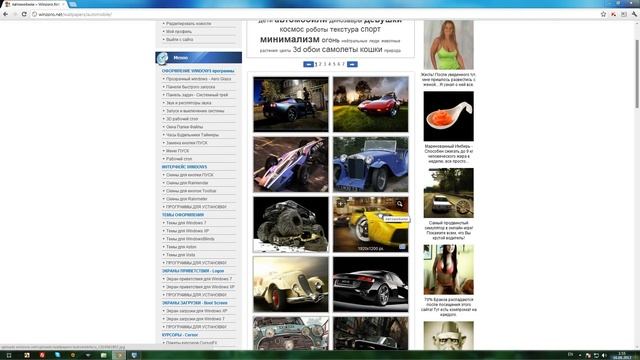This screenshot has width=640, height=360.
Task: Click the red application icon on the taskbar
Action: click(42, 356)
